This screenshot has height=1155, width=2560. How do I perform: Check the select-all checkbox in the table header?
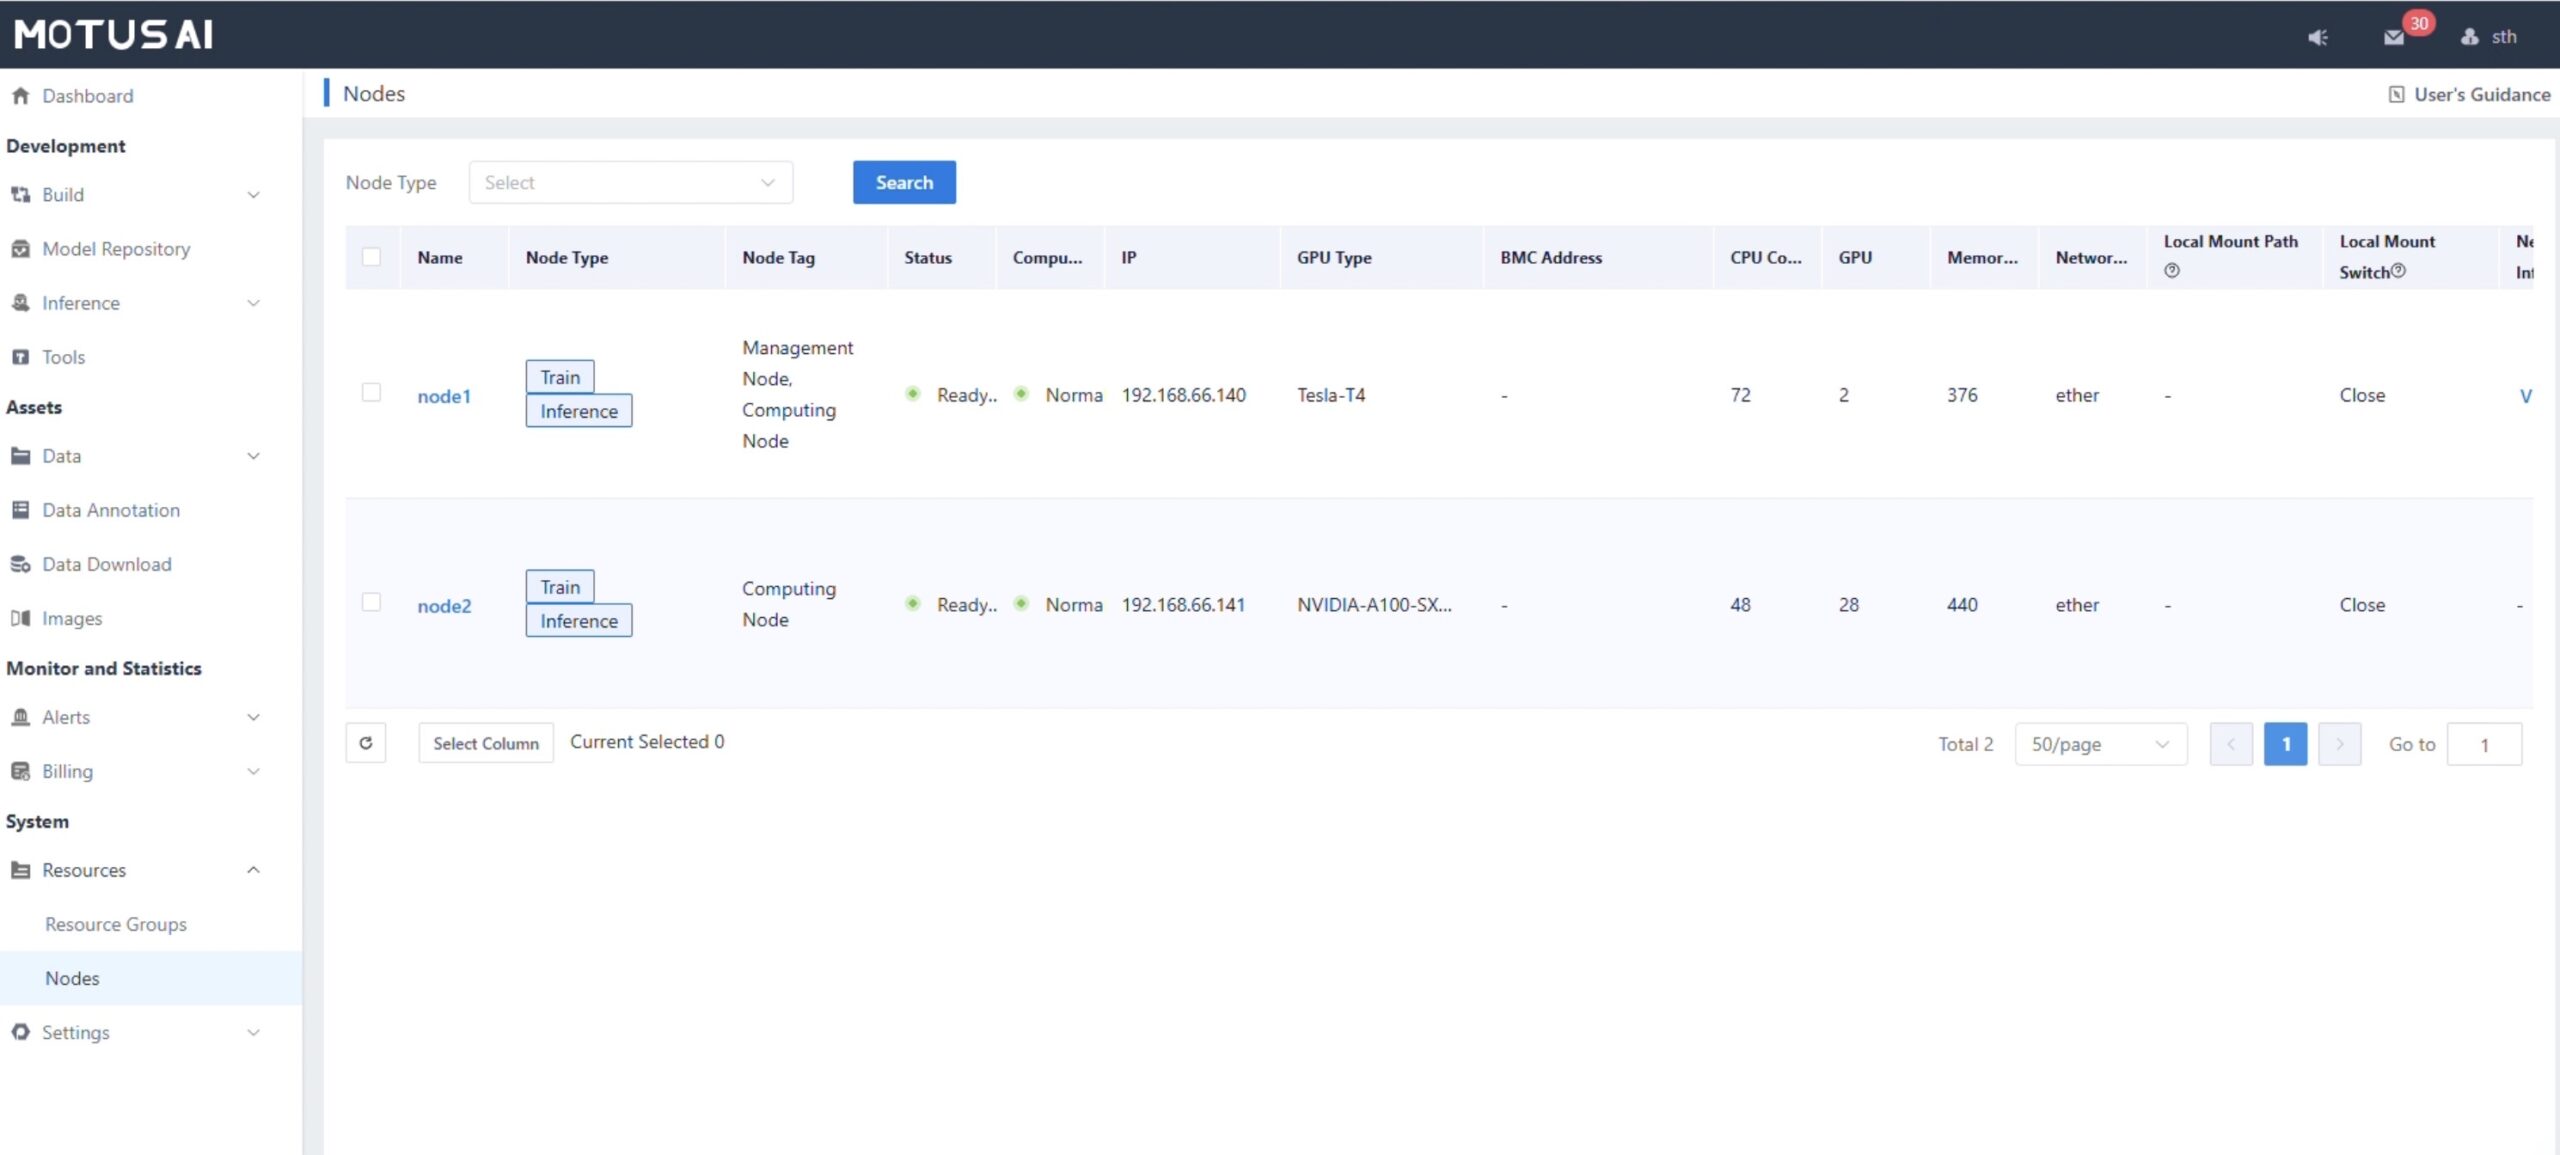[371, 257]
